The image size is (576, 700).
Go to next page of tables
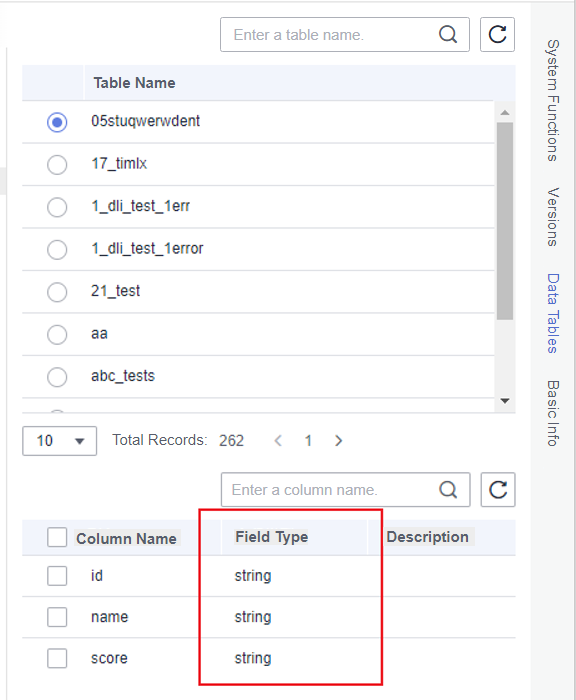338,441
